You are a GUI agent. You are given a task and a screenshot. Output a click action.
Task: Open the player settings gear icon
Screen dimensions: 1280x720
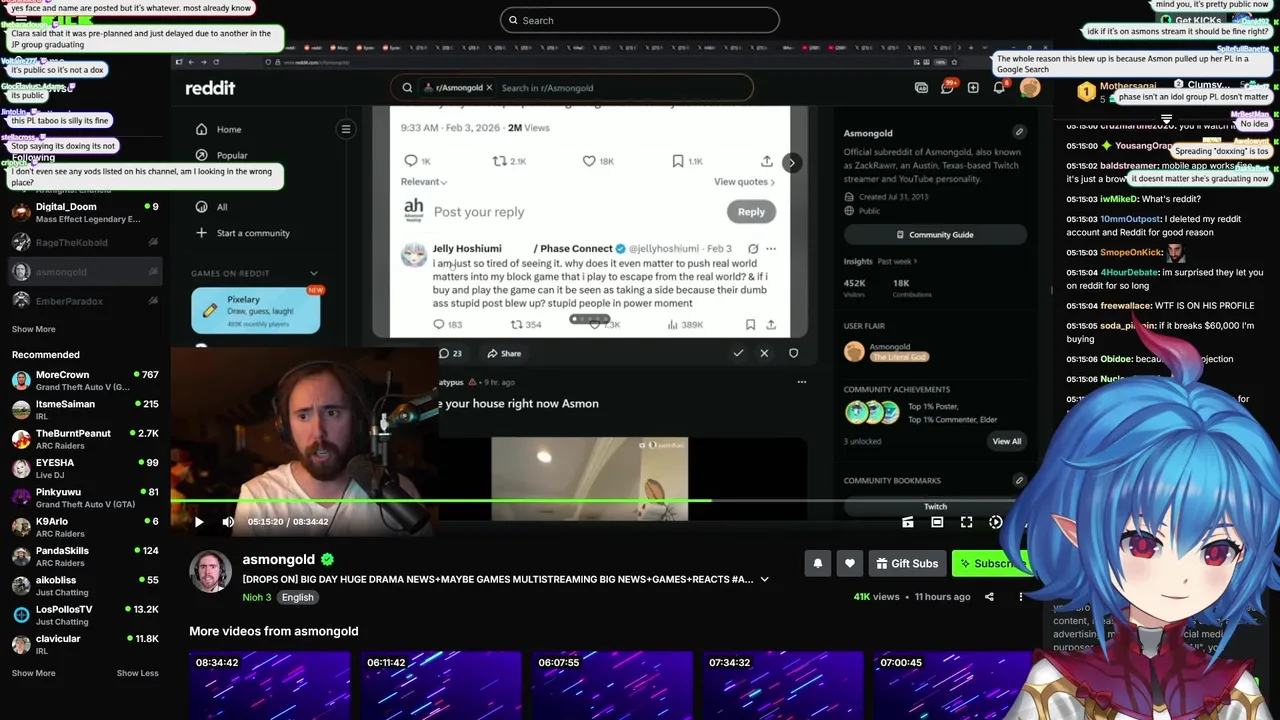996,522
